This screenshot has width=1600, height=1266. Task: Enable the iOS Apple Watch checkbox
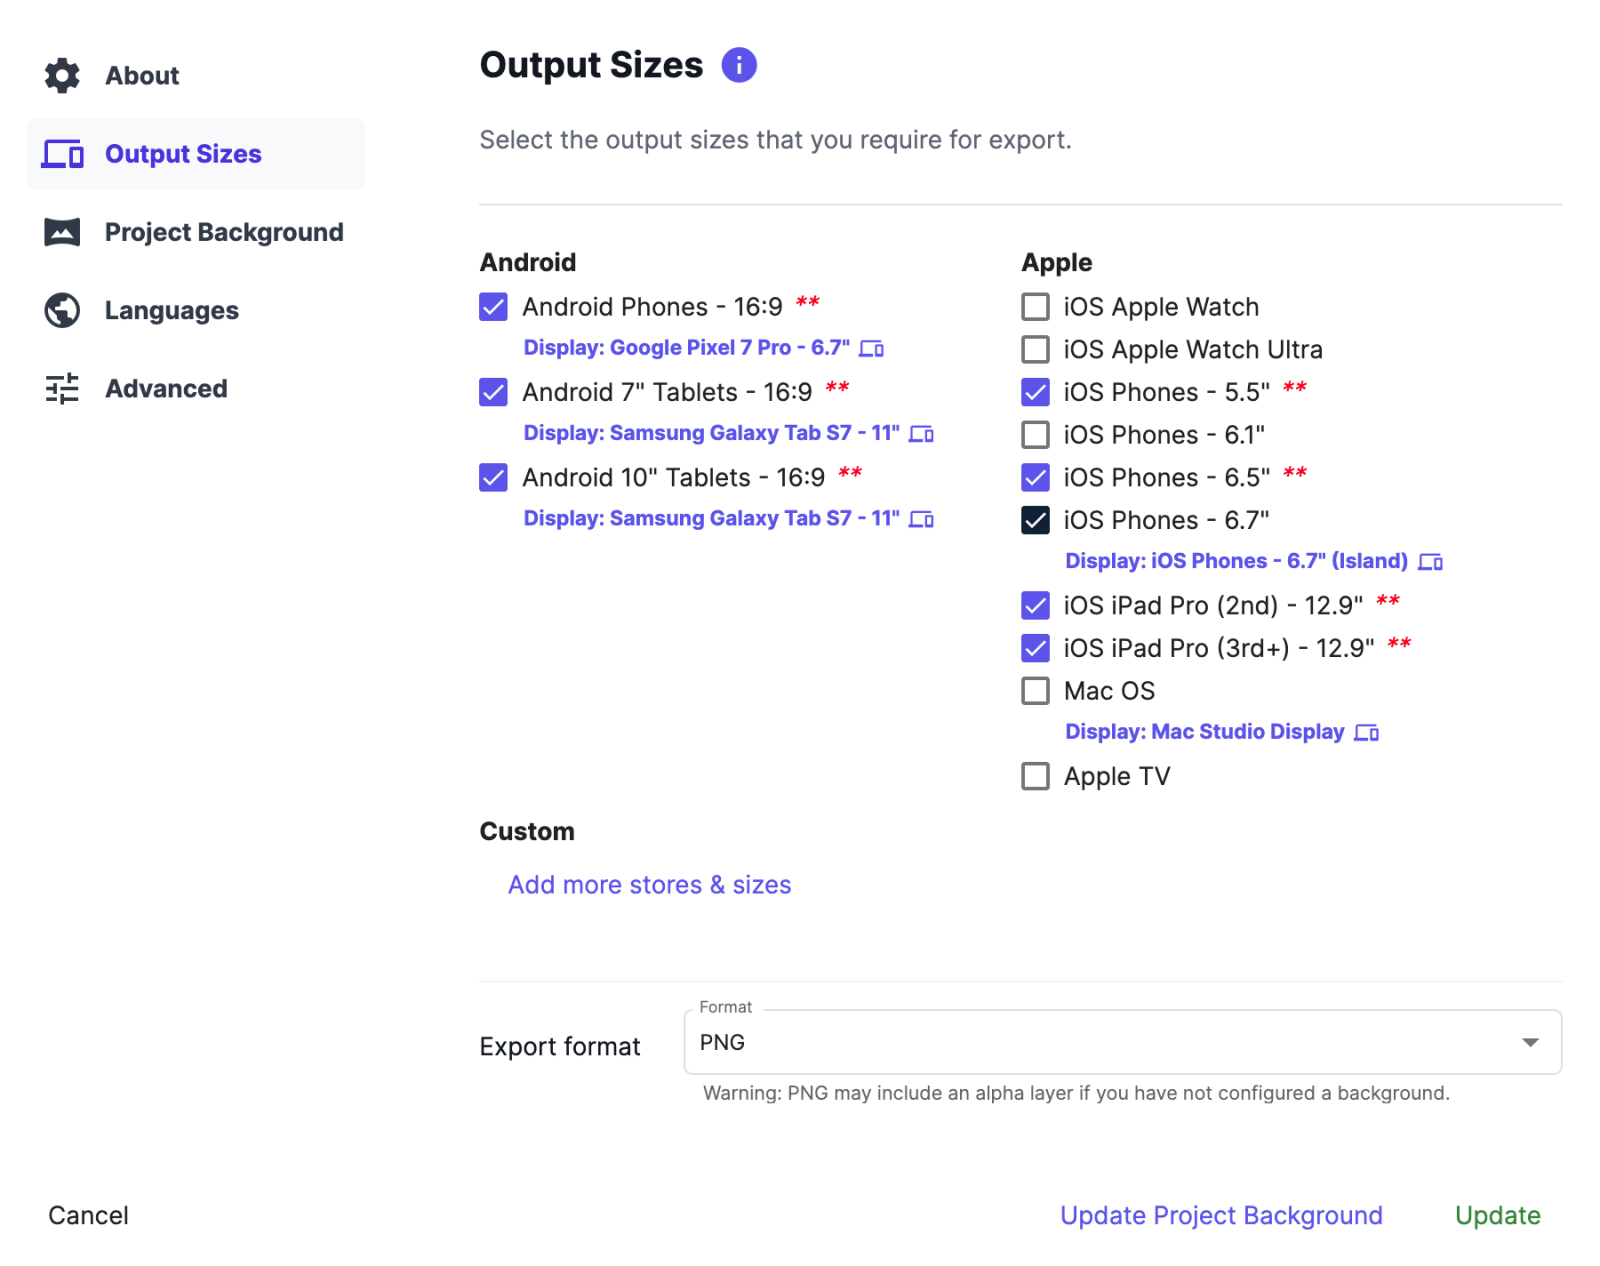click(x=1035, y=306)
